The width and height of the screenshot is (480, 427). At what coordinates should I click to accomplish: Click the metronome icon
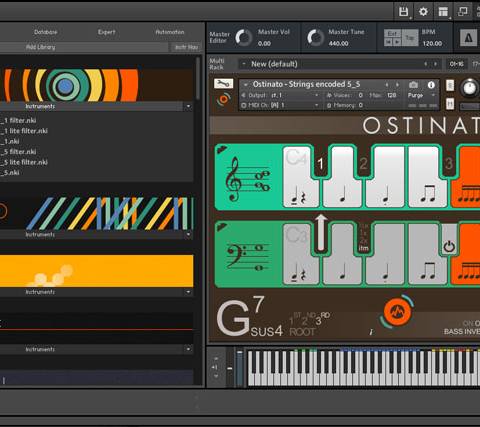click(468, 38)
